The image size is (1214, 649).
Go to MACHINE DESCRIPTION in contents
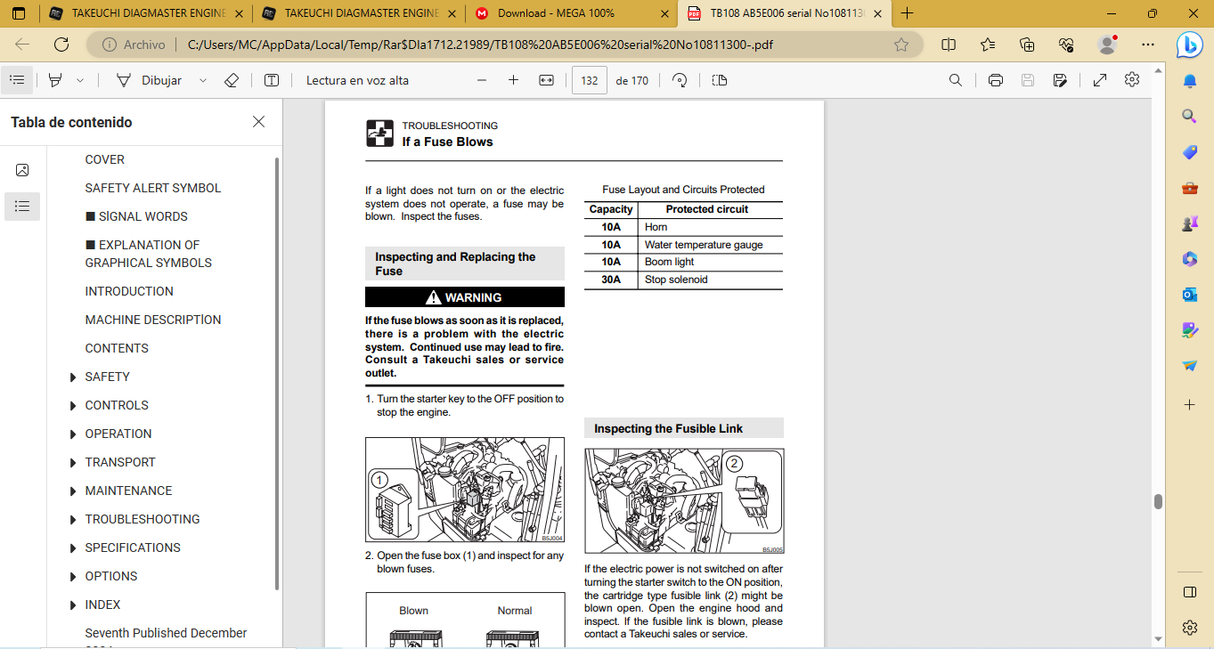153,320
